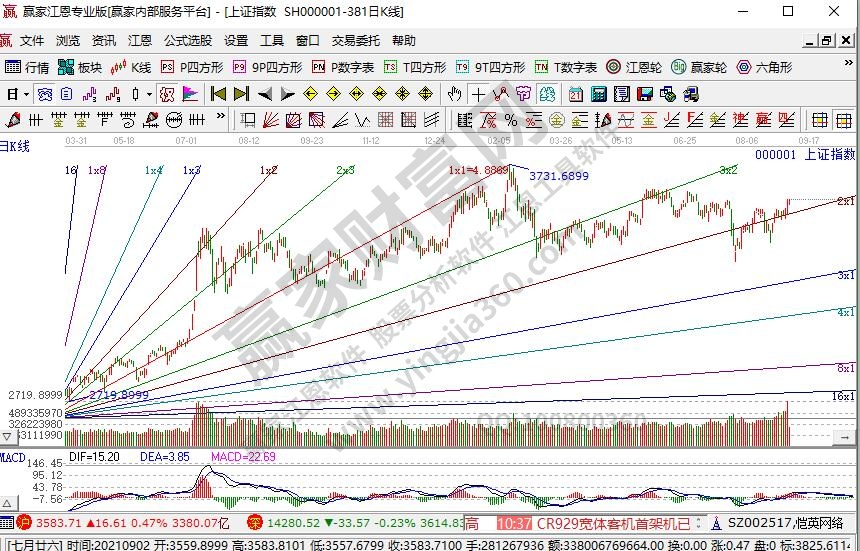Select the hand pan tool

pos(454,94)
